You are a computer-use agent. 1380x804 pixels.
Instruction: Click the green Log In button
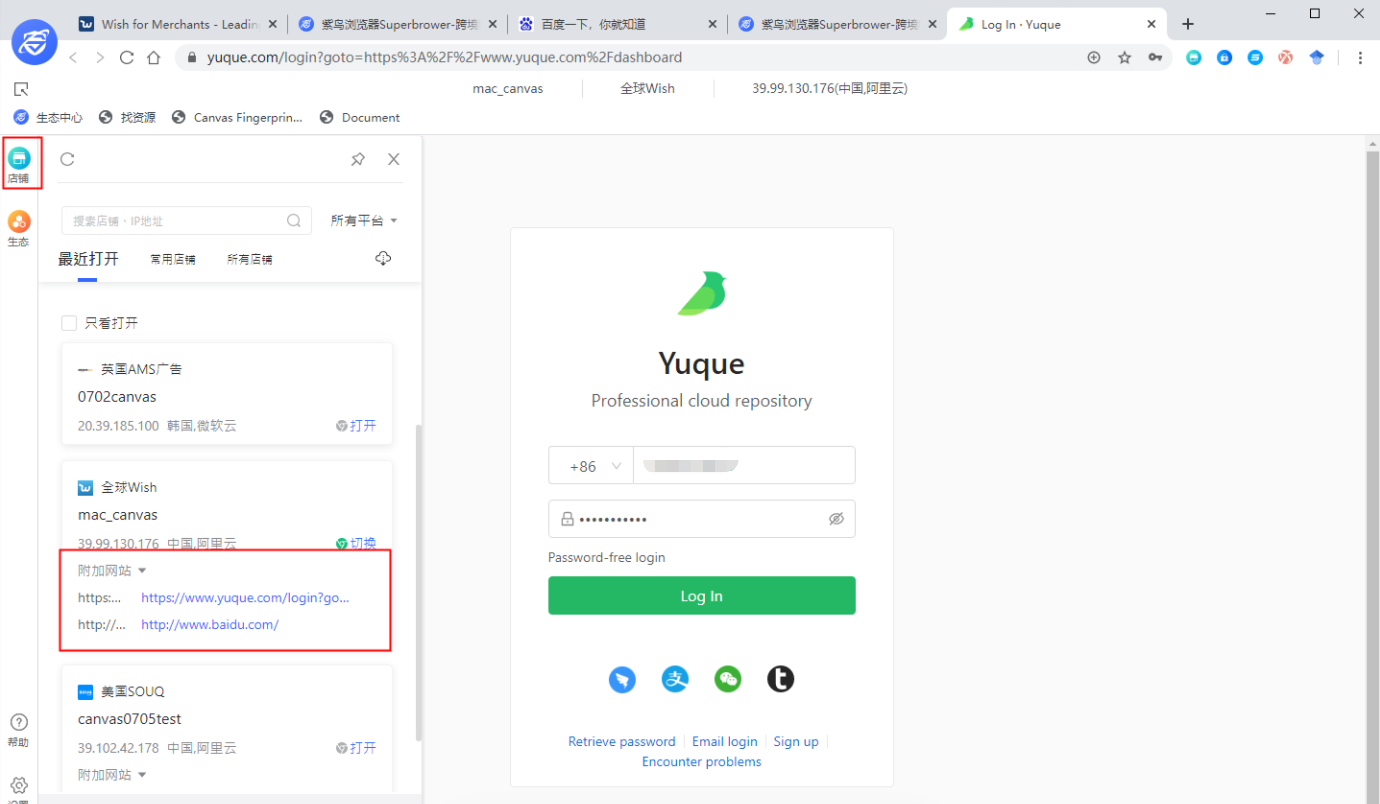click(x=701, y=596)
